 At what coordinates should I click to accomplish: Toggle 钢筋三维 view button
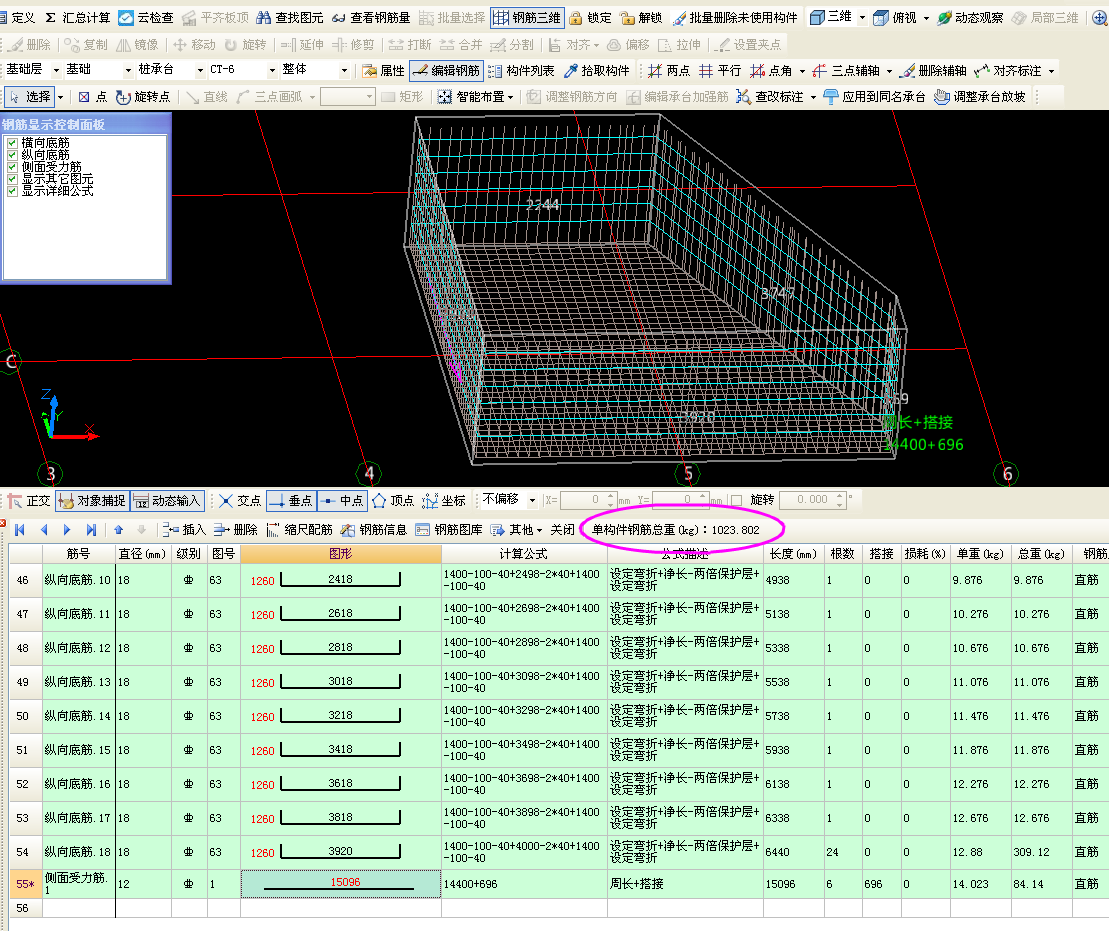pos(527,18)
